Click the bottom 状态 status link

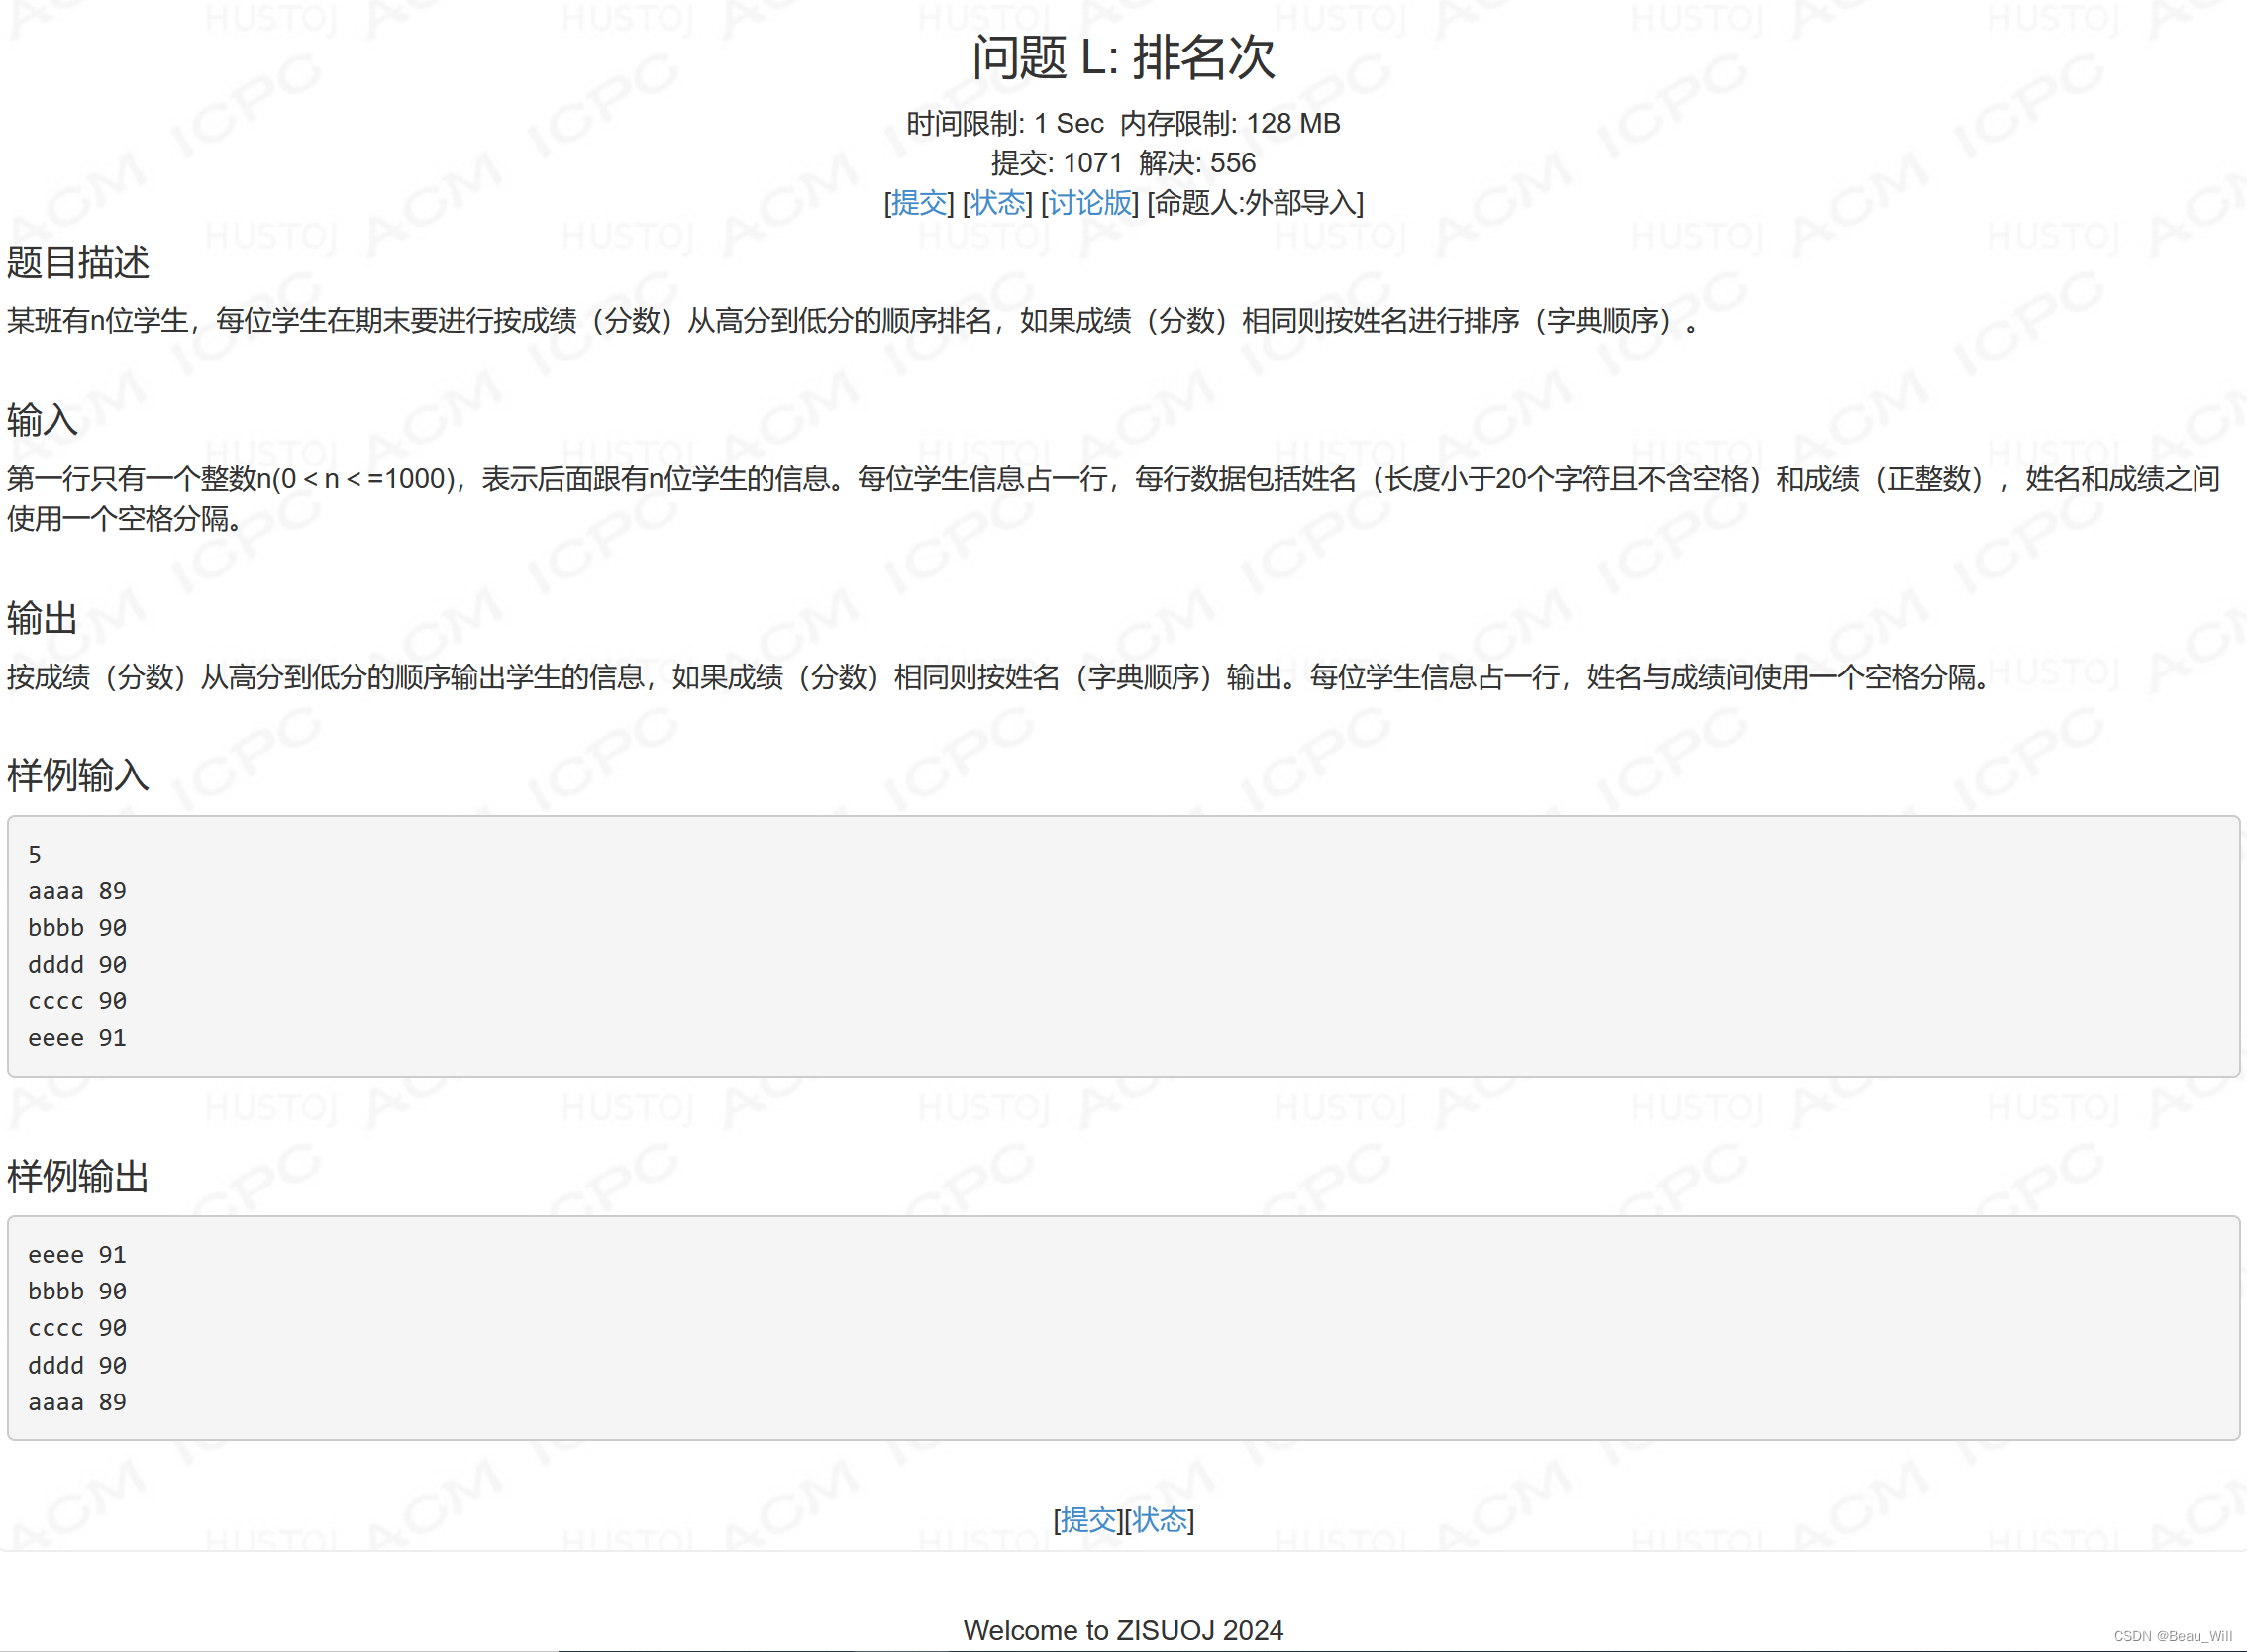click(x=1159, y=1520)
